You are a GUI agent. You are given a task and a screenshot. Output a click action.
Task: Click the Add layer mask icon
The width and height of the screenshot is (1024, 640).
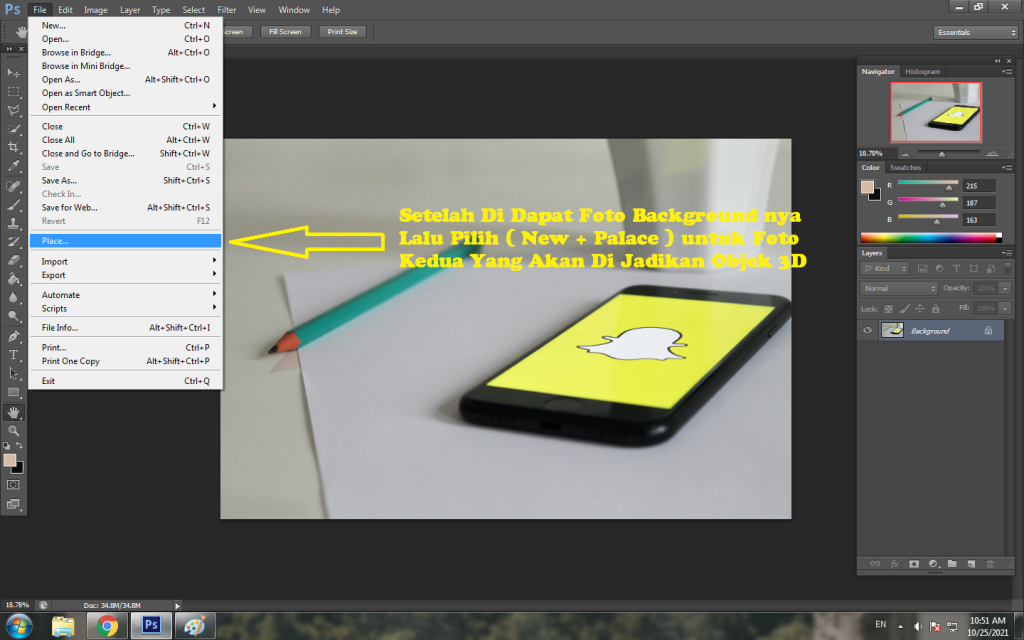click(914, 564)
